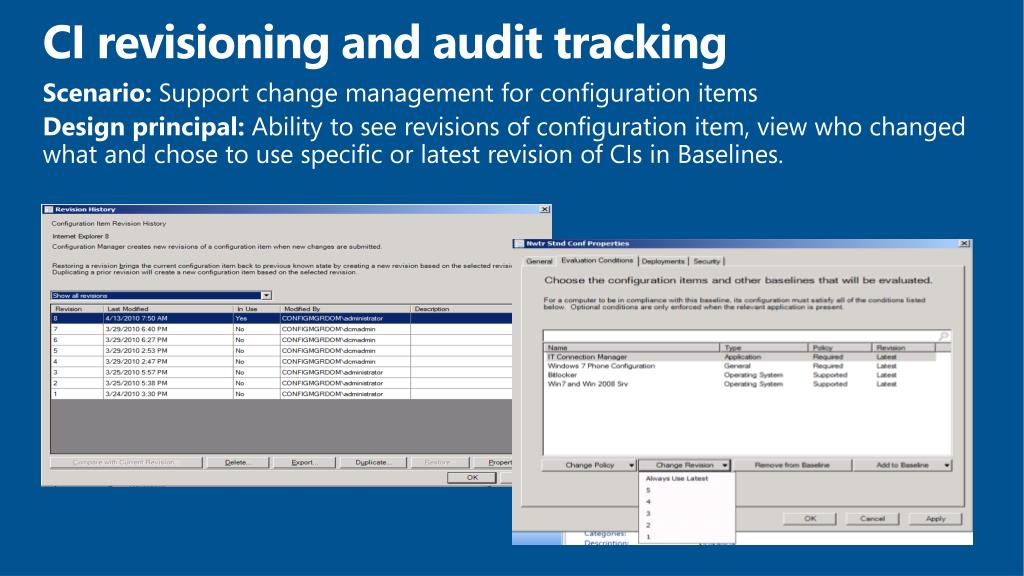Open the Deployments tab
This screenshot has width=1024, height=576.
coord(663,261)
